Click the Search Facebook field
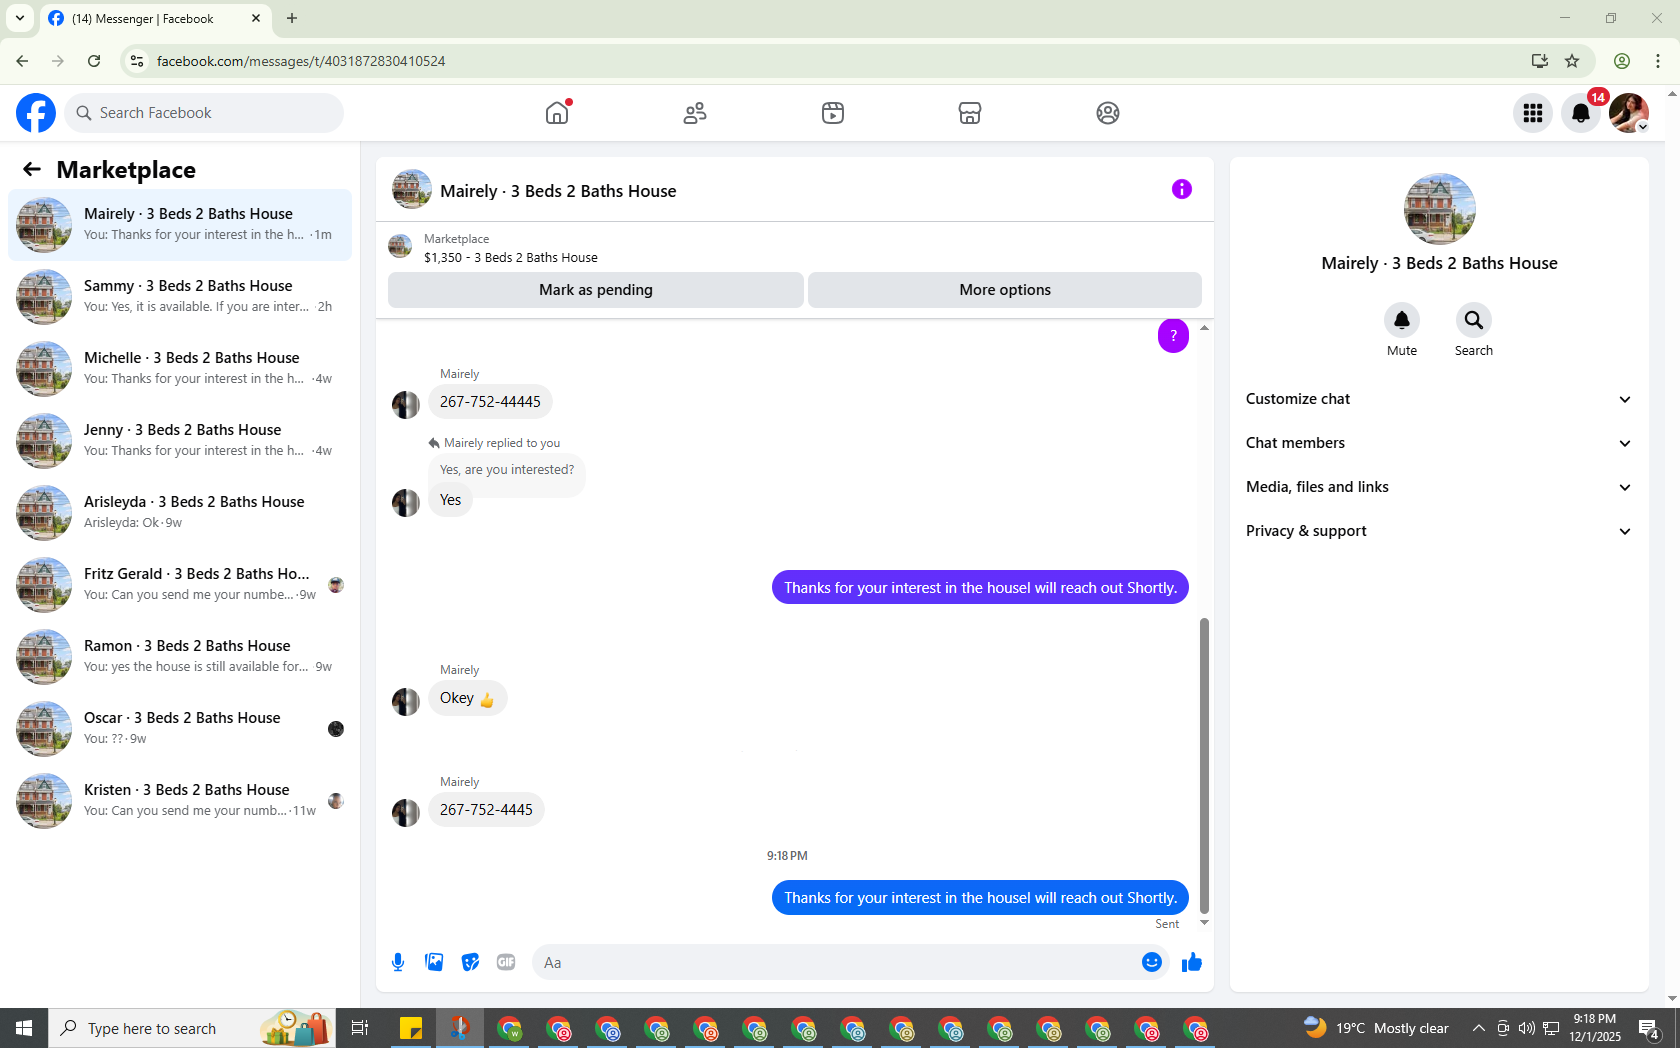 coord(204,113)
